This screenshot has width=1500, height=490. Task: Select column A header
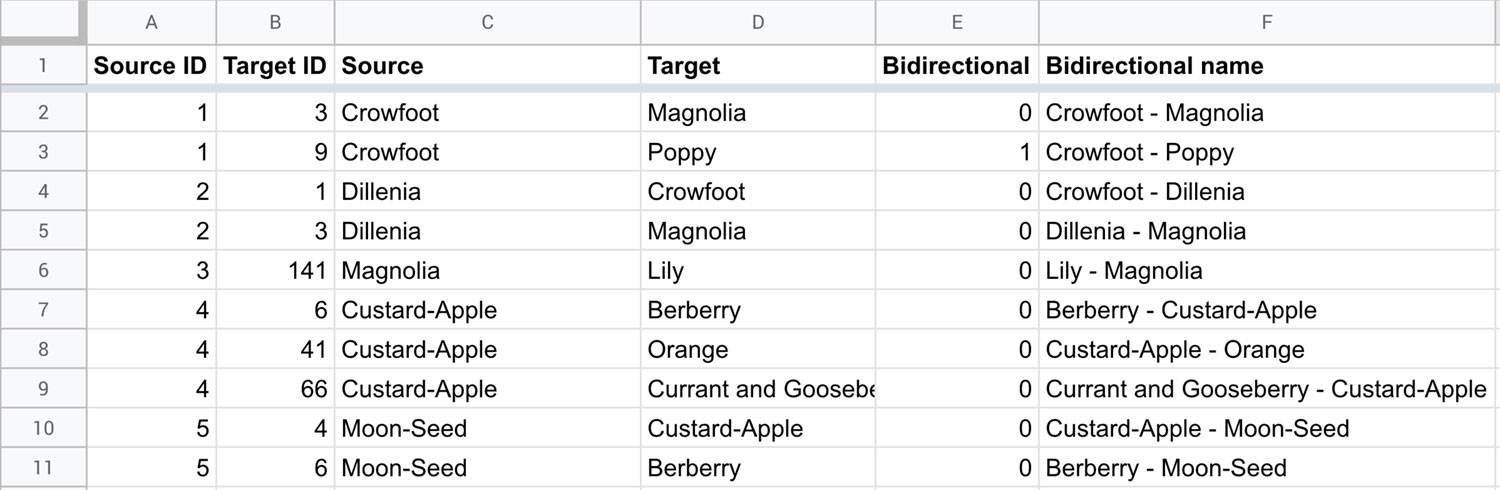point(151,22)
